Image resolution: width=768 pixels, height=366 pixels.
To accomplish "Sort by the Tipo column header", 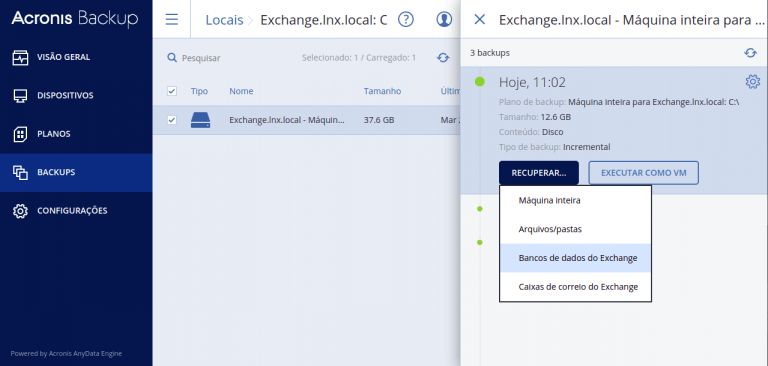I will [x=199, y=91].
